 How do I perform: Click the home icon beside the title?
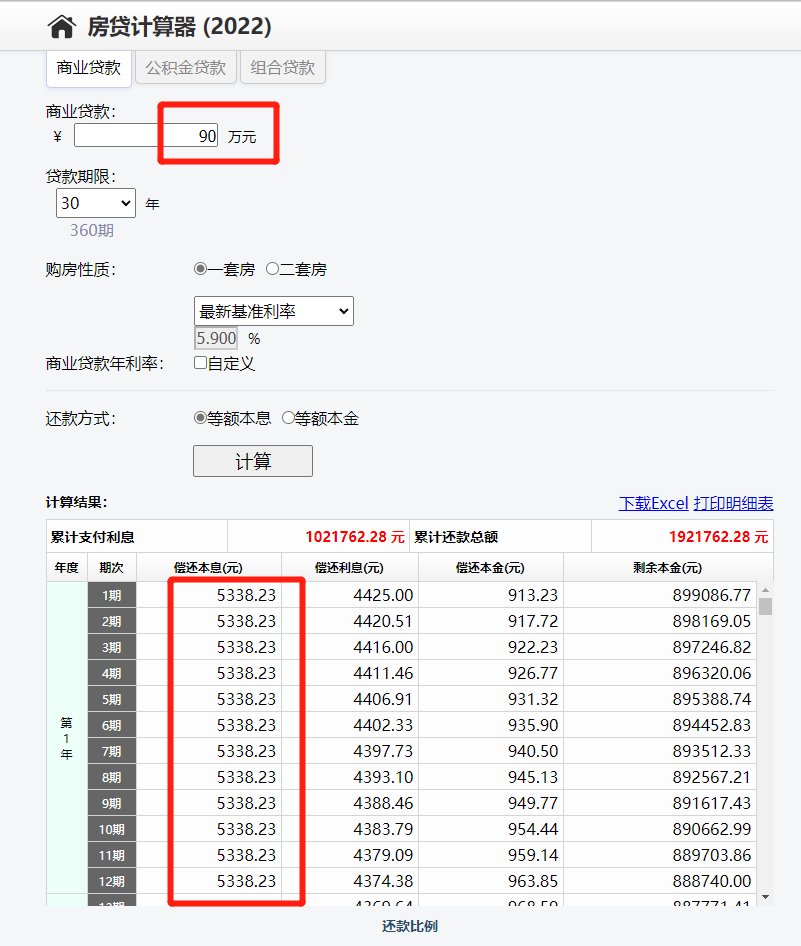(62, 27)
